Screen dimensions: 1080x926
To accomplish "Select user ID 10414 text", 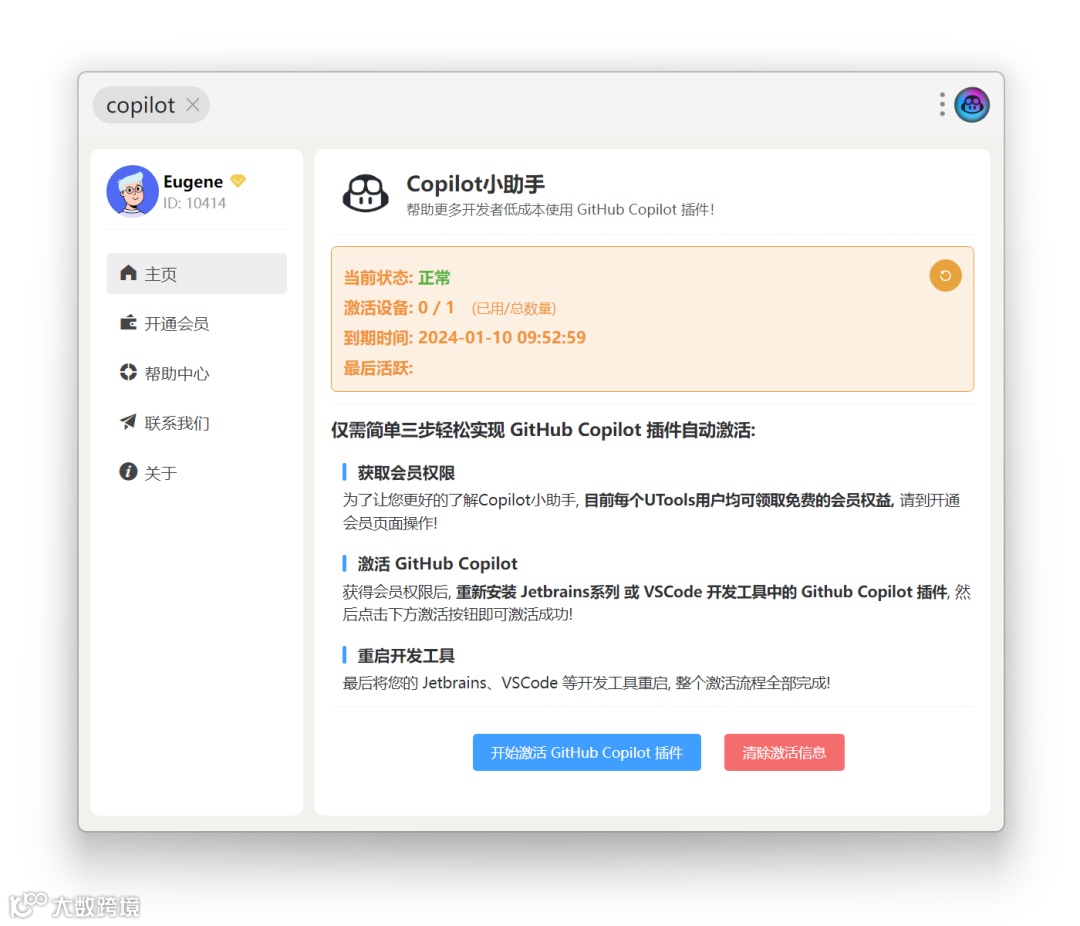I will (x=195, y=203).
